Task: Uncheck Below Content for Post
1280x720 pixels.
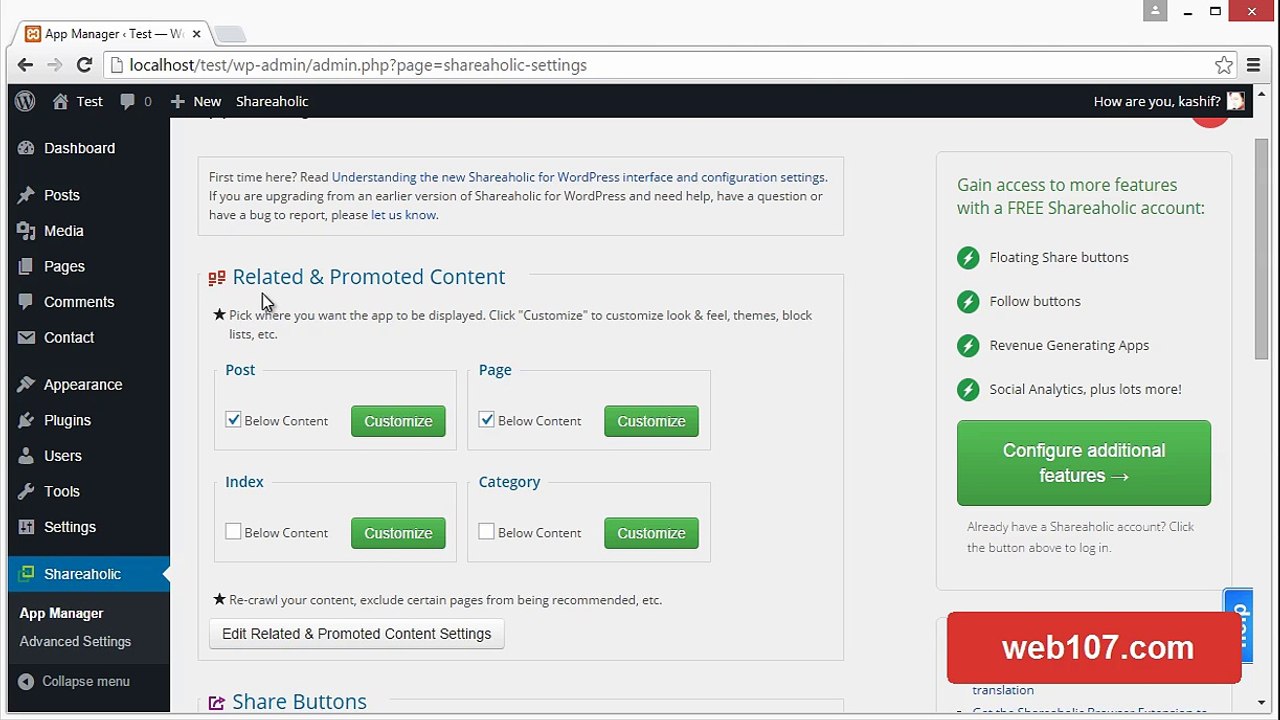Action: point(233,420)
